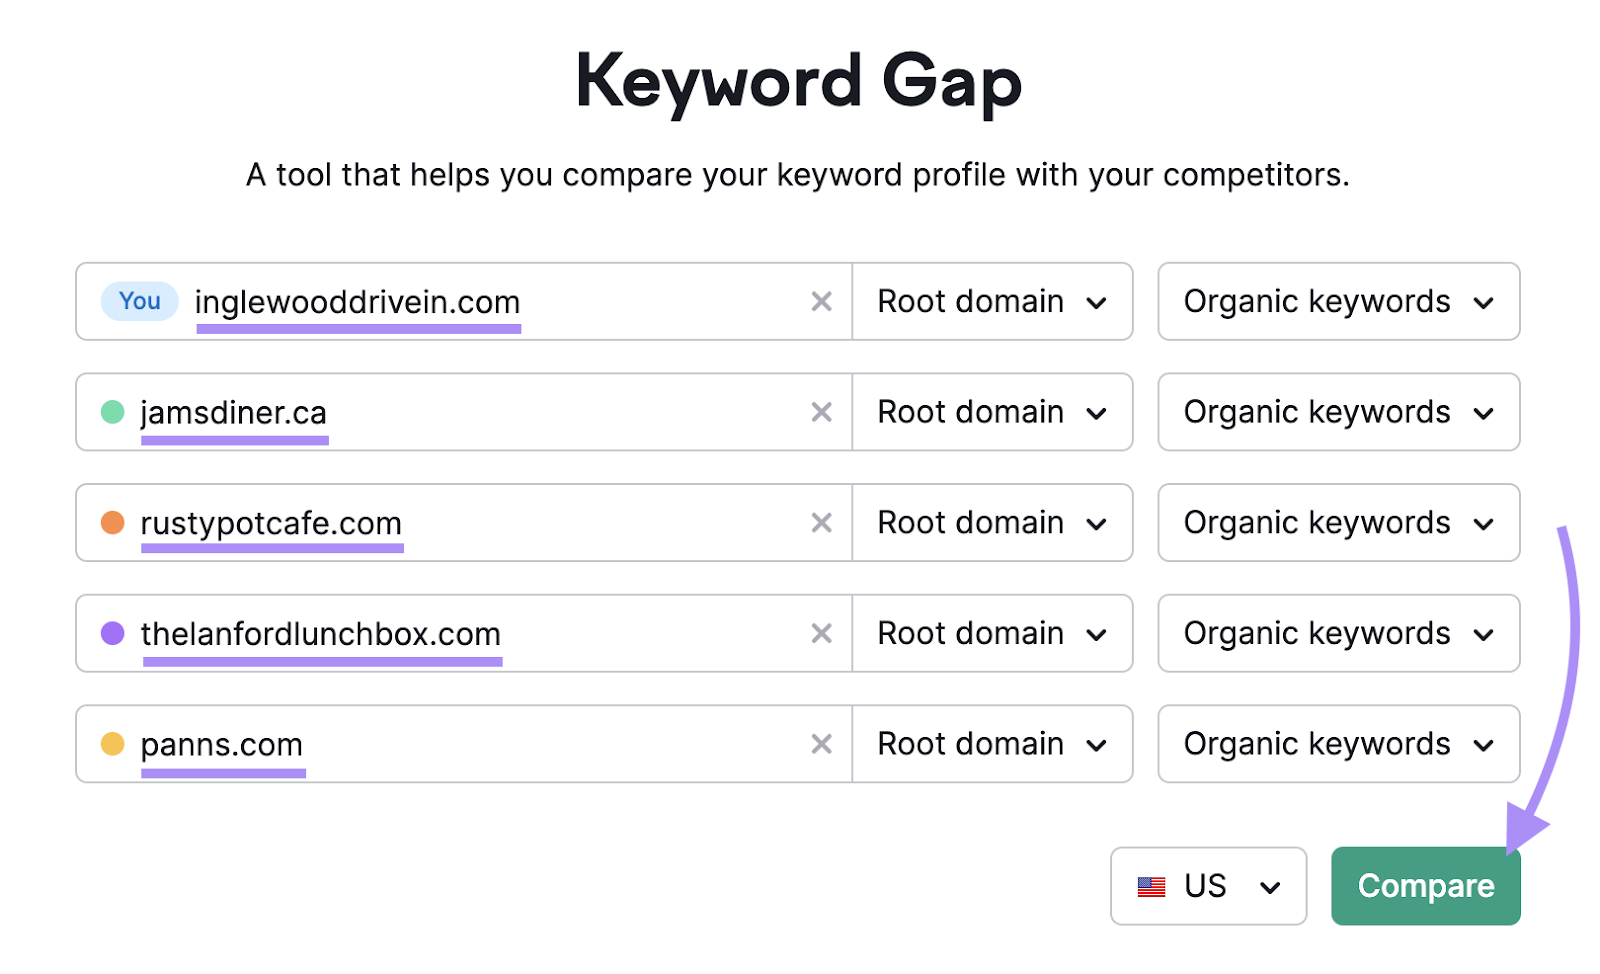Remove thelanfordlunchbox.com from comparison
The height and width of the screenshot is (974, 1600).
pos(822,633)
